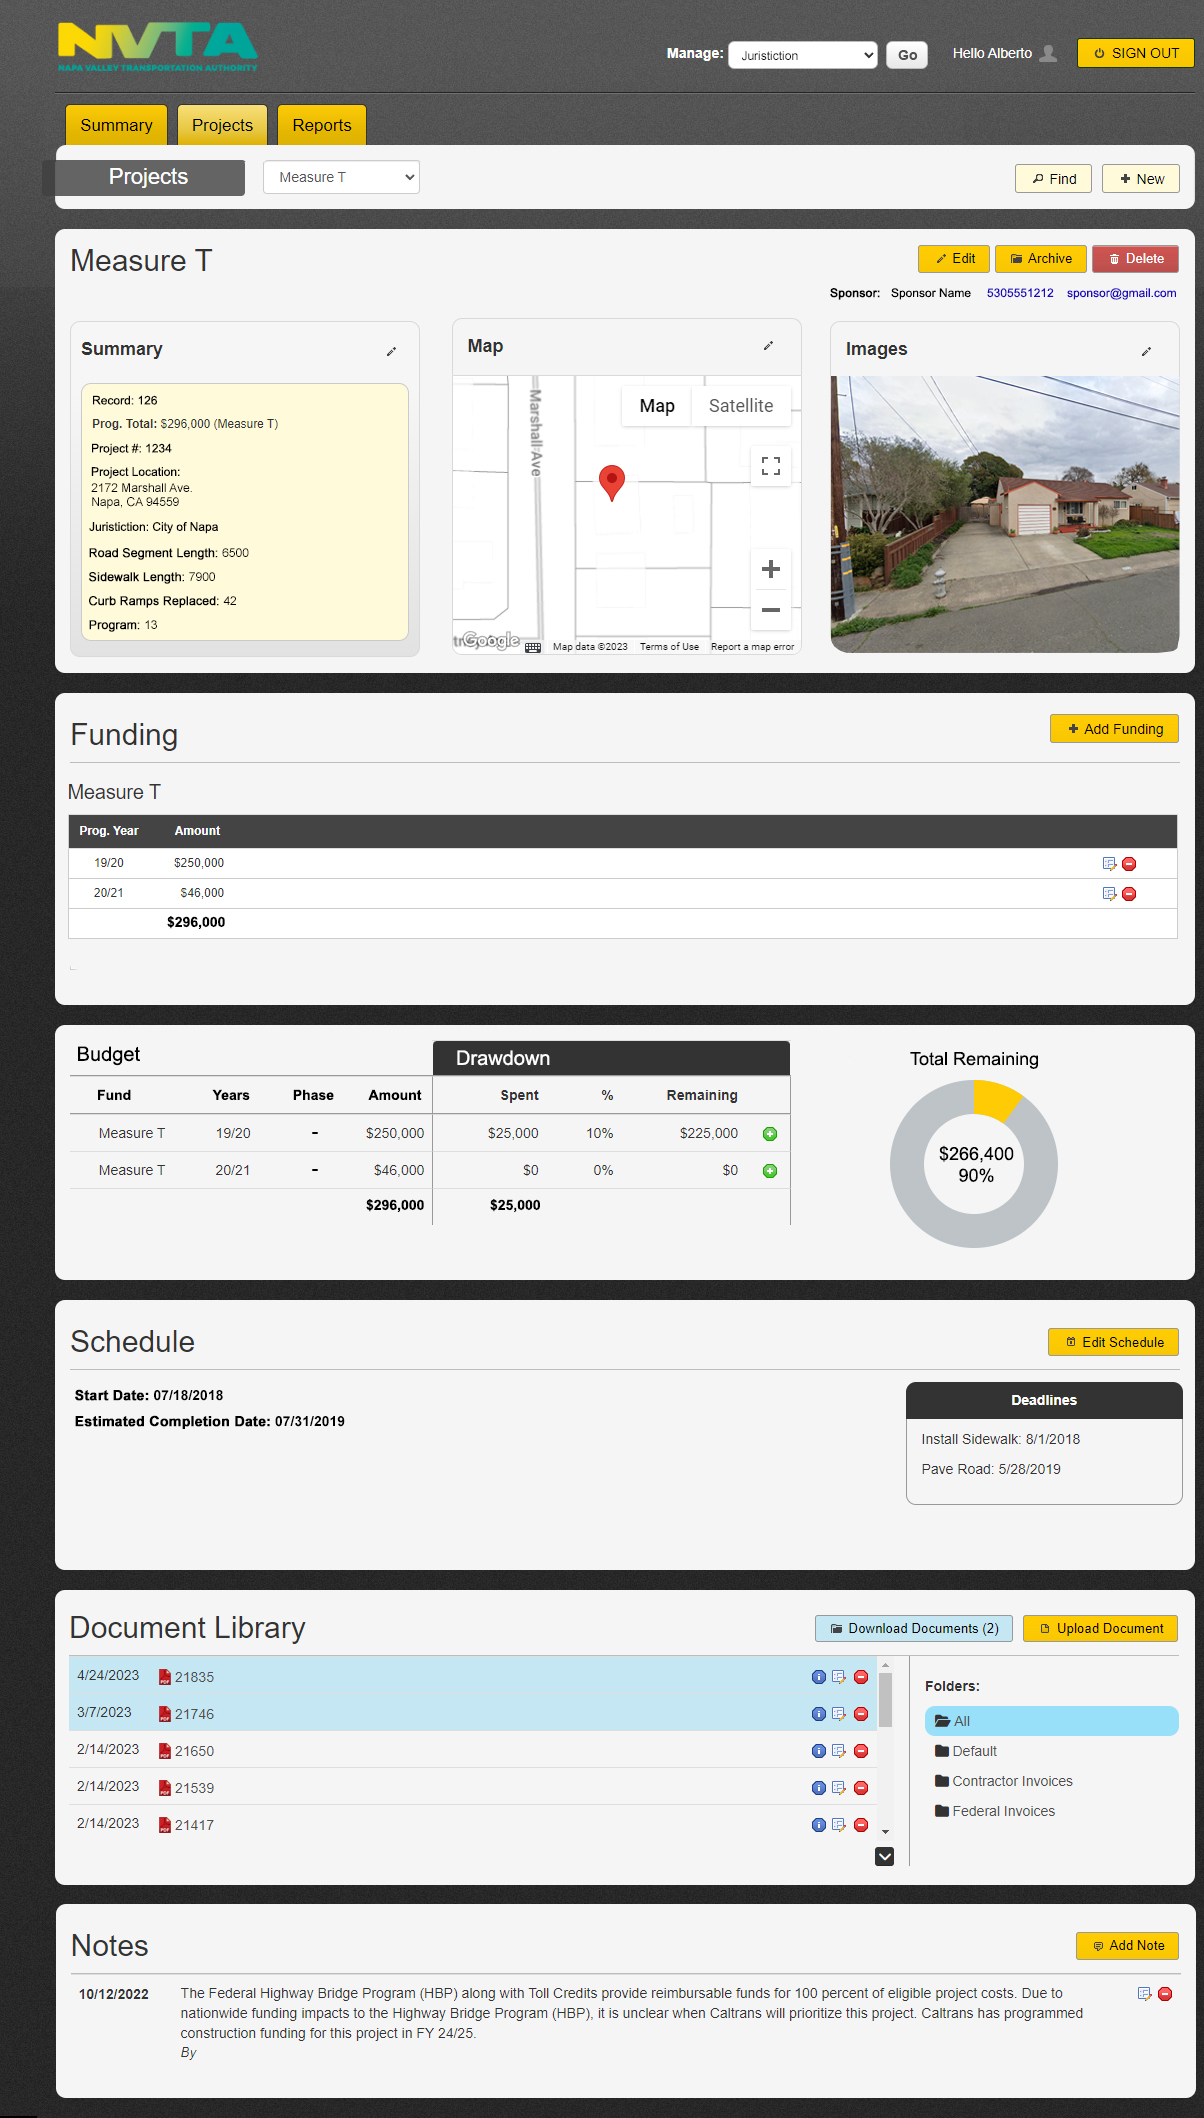Expand the document list with down arrow
The width and height of the screenshot is (1204, 2118).
(x=884, y=1857)
